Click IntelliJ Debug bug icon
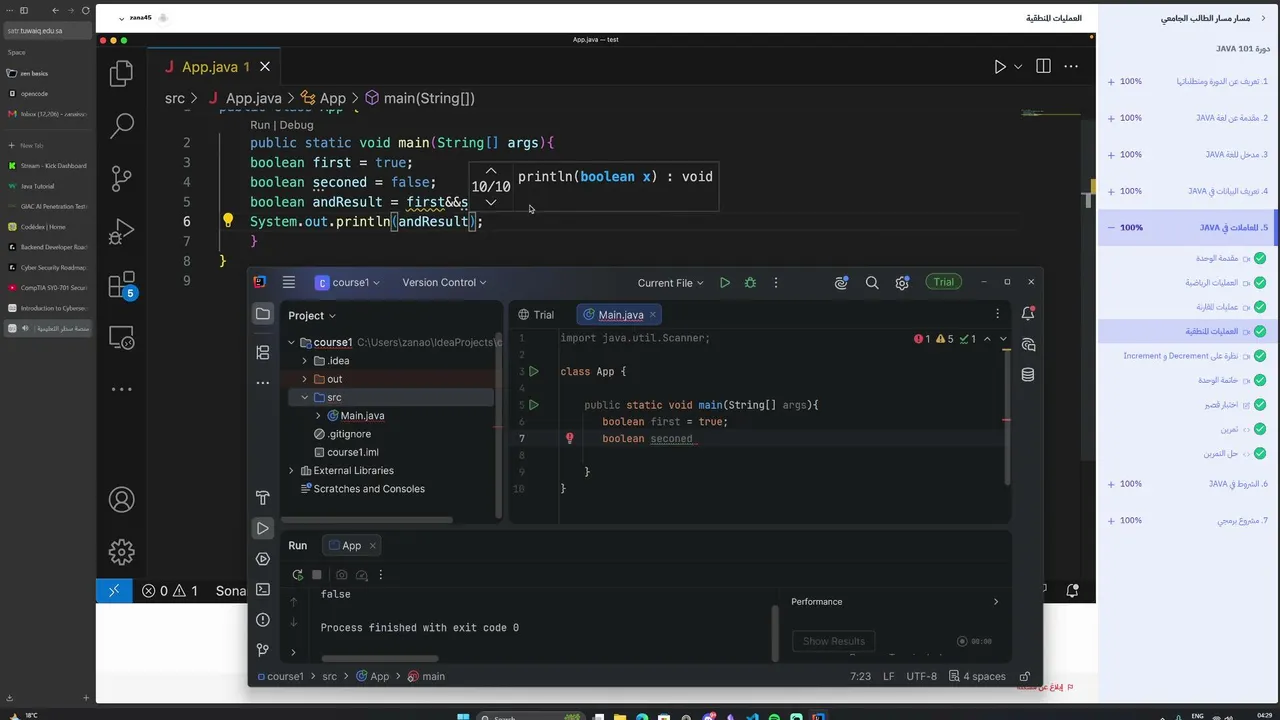Viewport: 1280px width, 720px height. [750, 283]
